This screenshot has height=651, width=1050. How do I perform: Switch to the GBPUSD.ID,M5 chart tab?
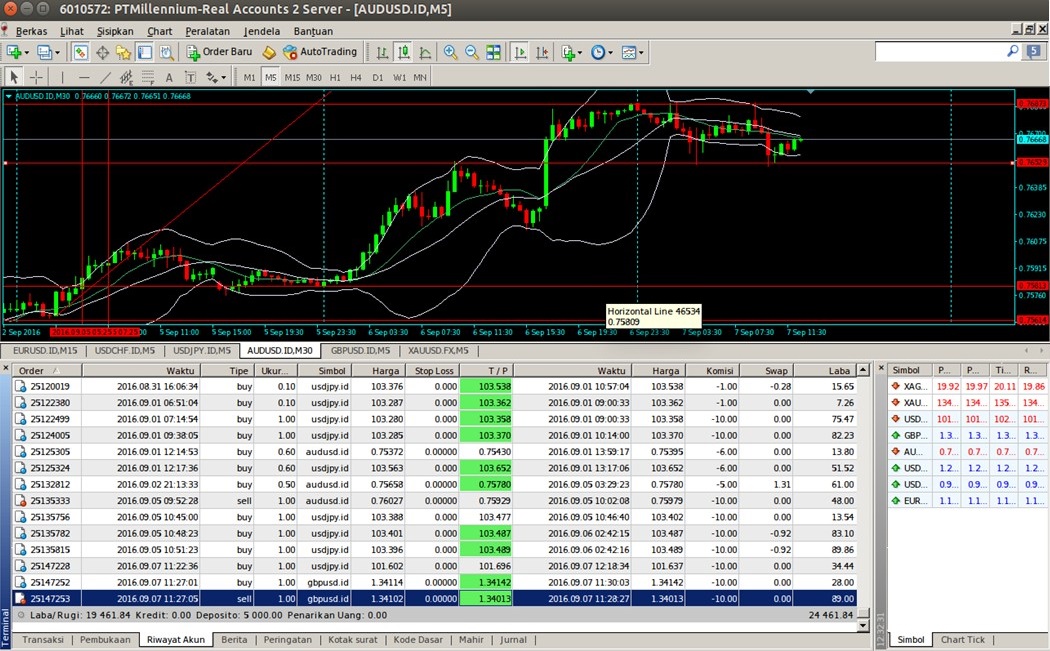point(360,350)
